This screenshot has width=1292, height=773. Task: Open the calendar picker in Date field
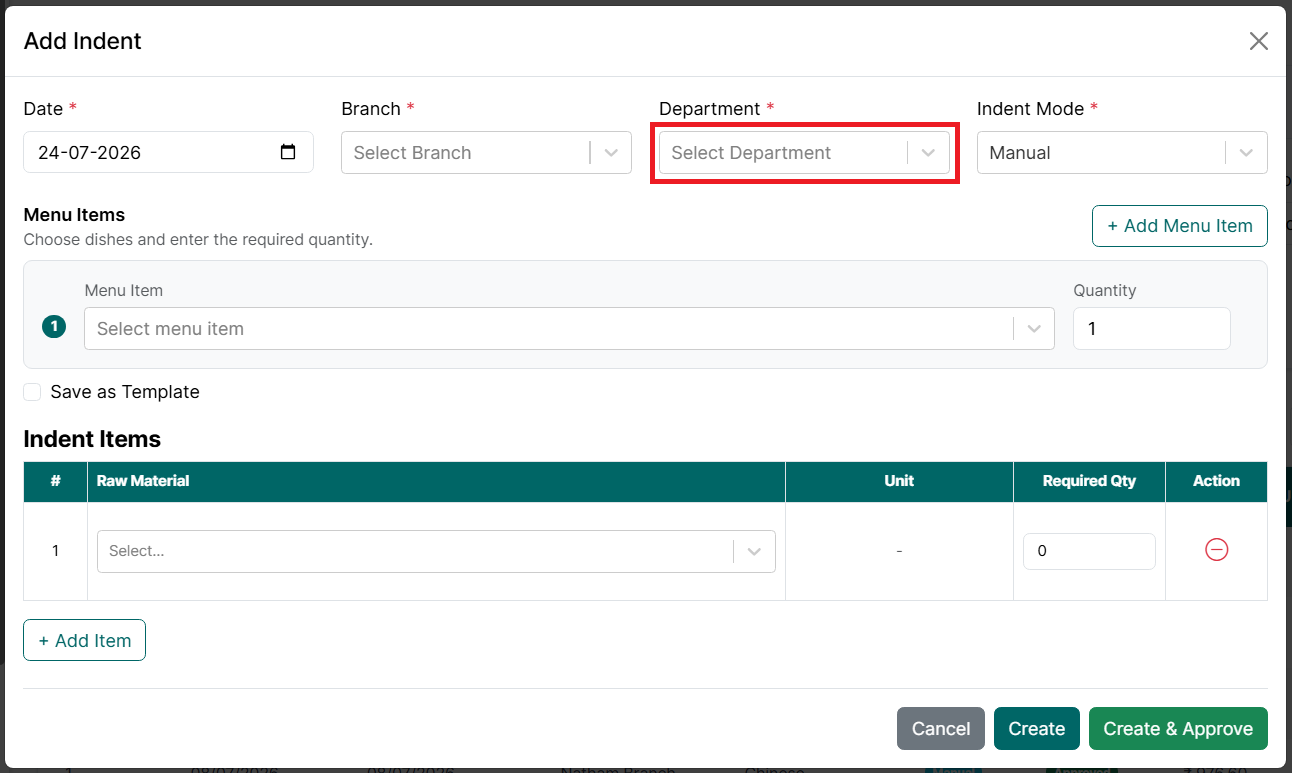coord(288,152)
